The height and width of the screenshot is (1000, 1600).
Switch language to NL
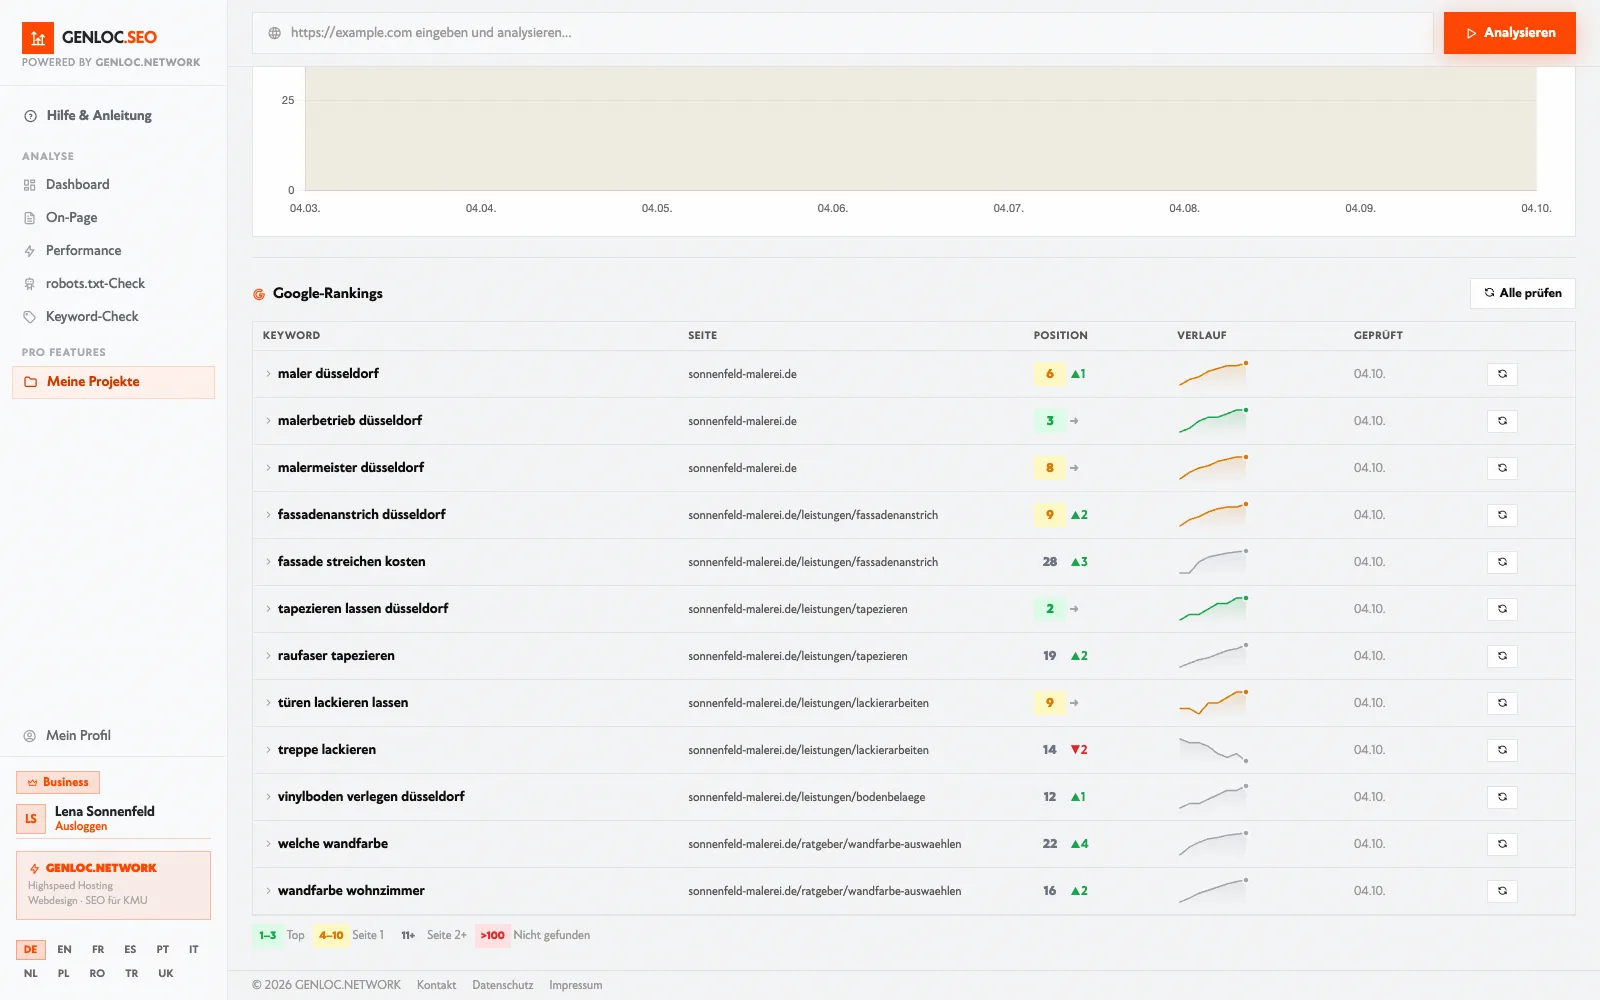31,974
